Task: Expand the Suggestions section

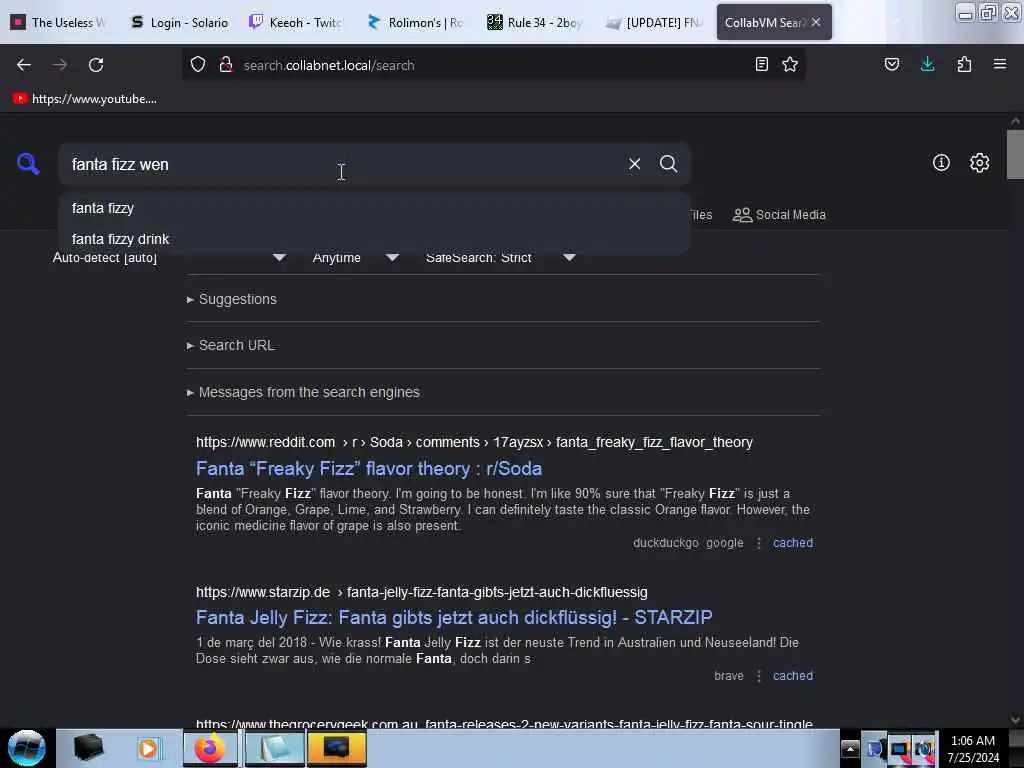Action: point(231,299)
